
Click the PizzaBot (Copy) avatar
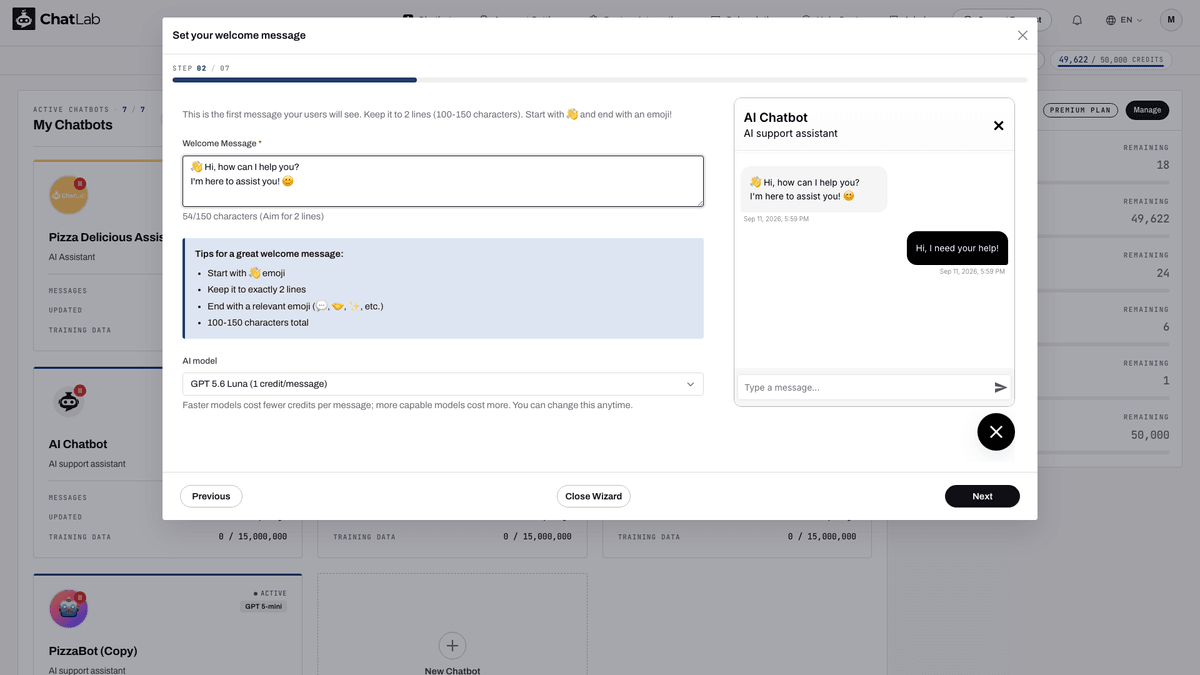pos(68,609)
